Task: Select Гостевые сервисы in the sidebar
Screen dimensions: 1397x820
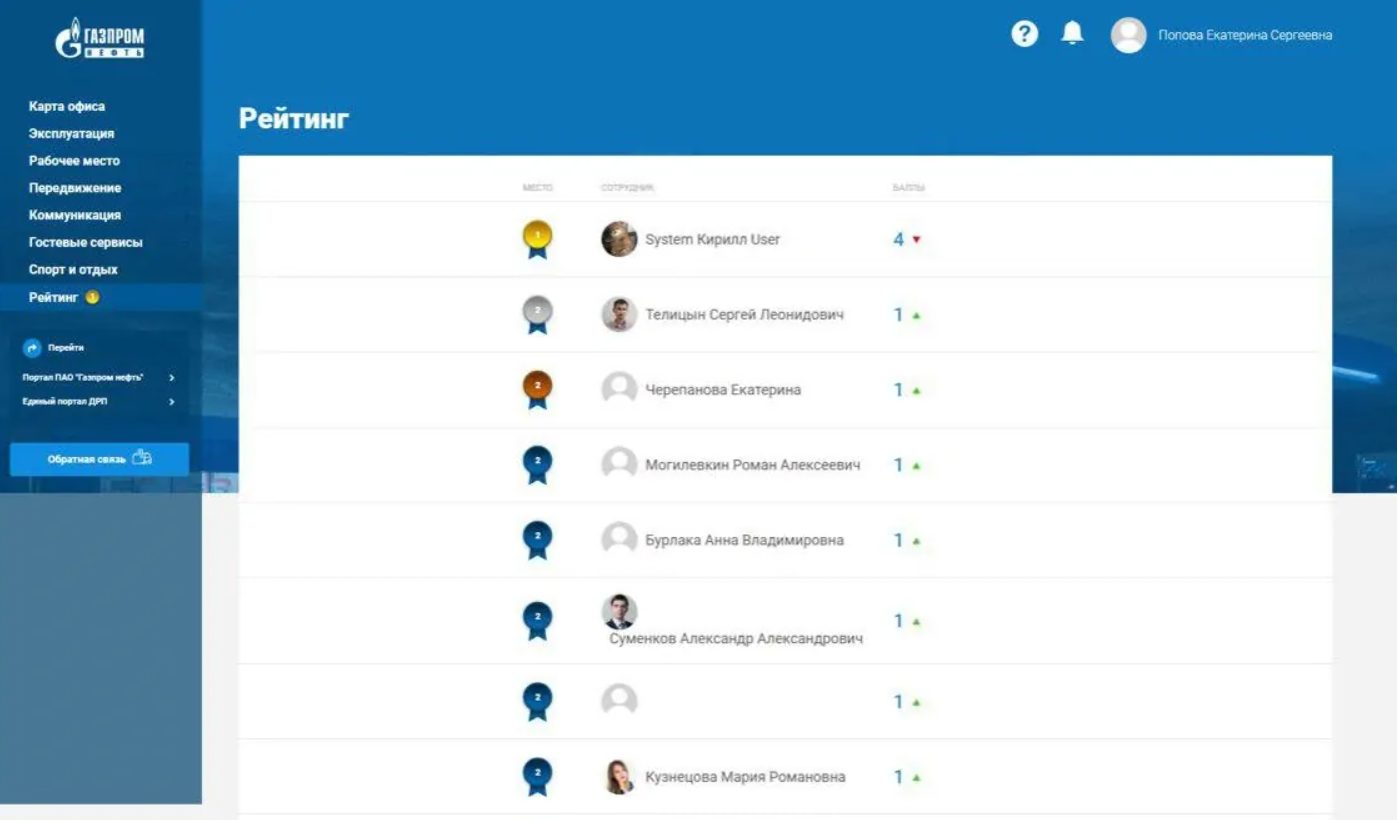Action: coord(85,242)
